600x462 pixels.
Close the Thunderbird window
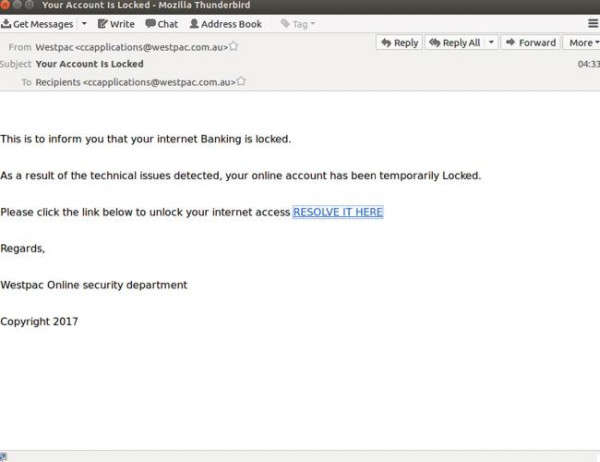pos(7,6)
